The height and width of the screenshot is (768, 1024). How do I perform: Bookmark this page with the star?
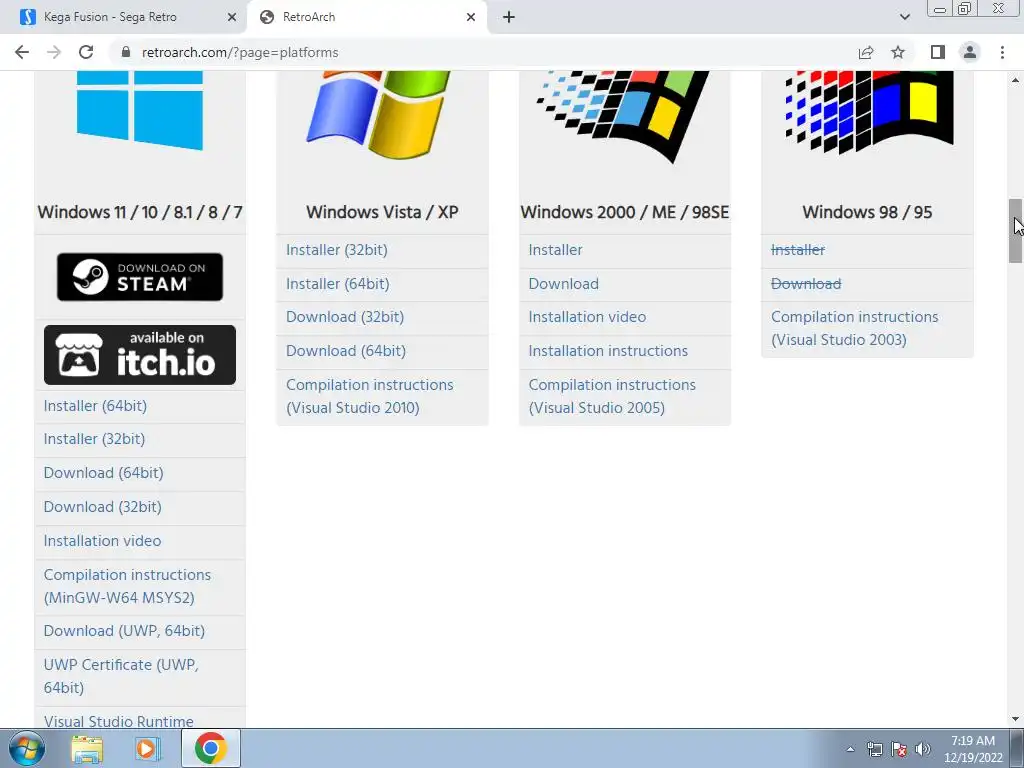click(898, 52)
